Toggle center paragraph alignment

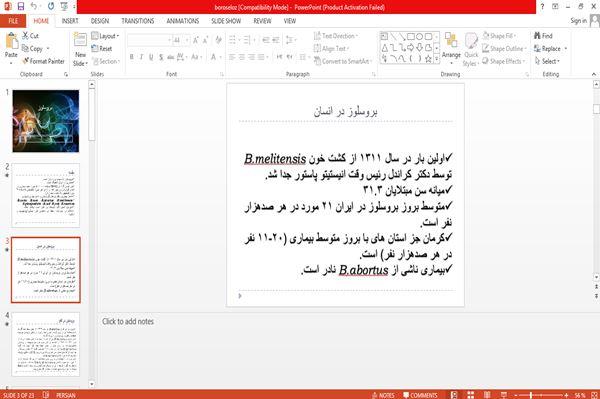coord(241,57)
